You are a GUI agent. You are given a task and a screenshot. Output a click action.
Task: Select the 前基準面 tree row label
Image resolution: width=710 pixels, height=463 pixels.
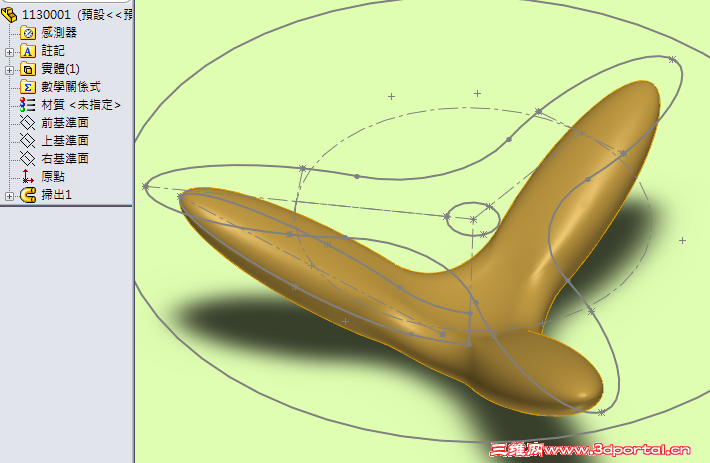65,123
